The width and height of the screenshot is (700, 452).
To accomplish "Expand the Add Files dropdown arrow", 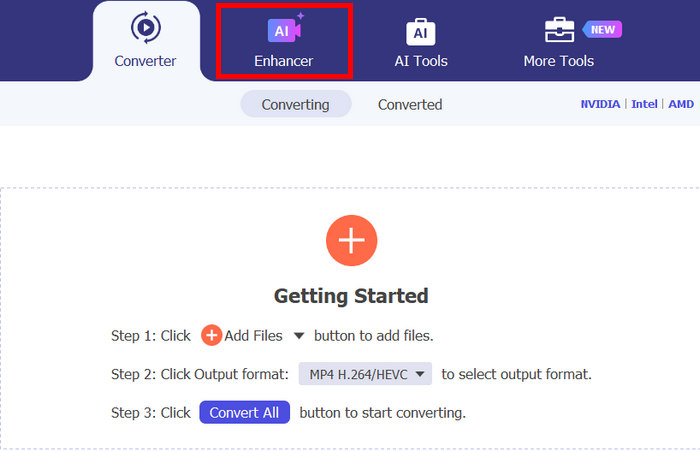I will click(x=299, y=335).
